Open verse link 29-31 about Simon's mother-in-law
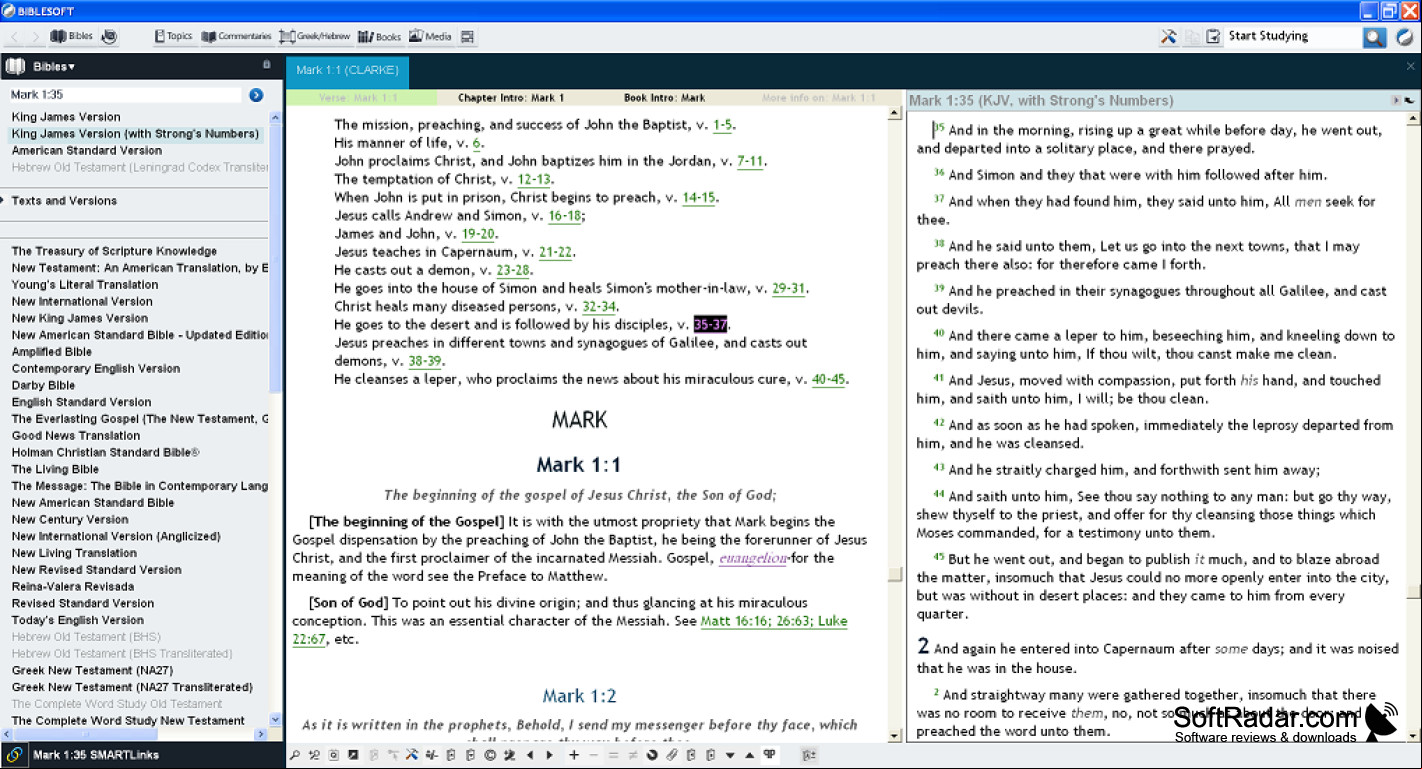Screen dimensions: 1422x769 click(788, 288)
